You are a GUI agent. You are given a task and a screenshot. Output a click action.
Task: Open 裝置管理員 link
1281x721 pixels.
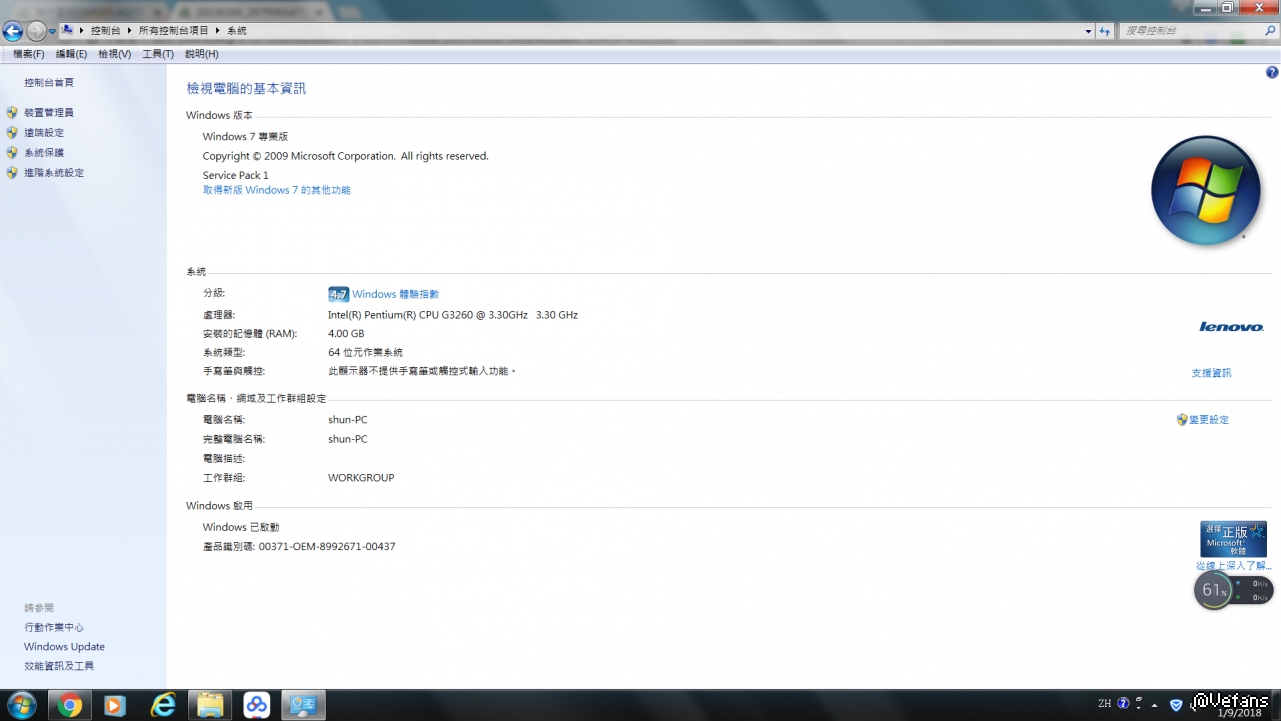click(49, 113)
